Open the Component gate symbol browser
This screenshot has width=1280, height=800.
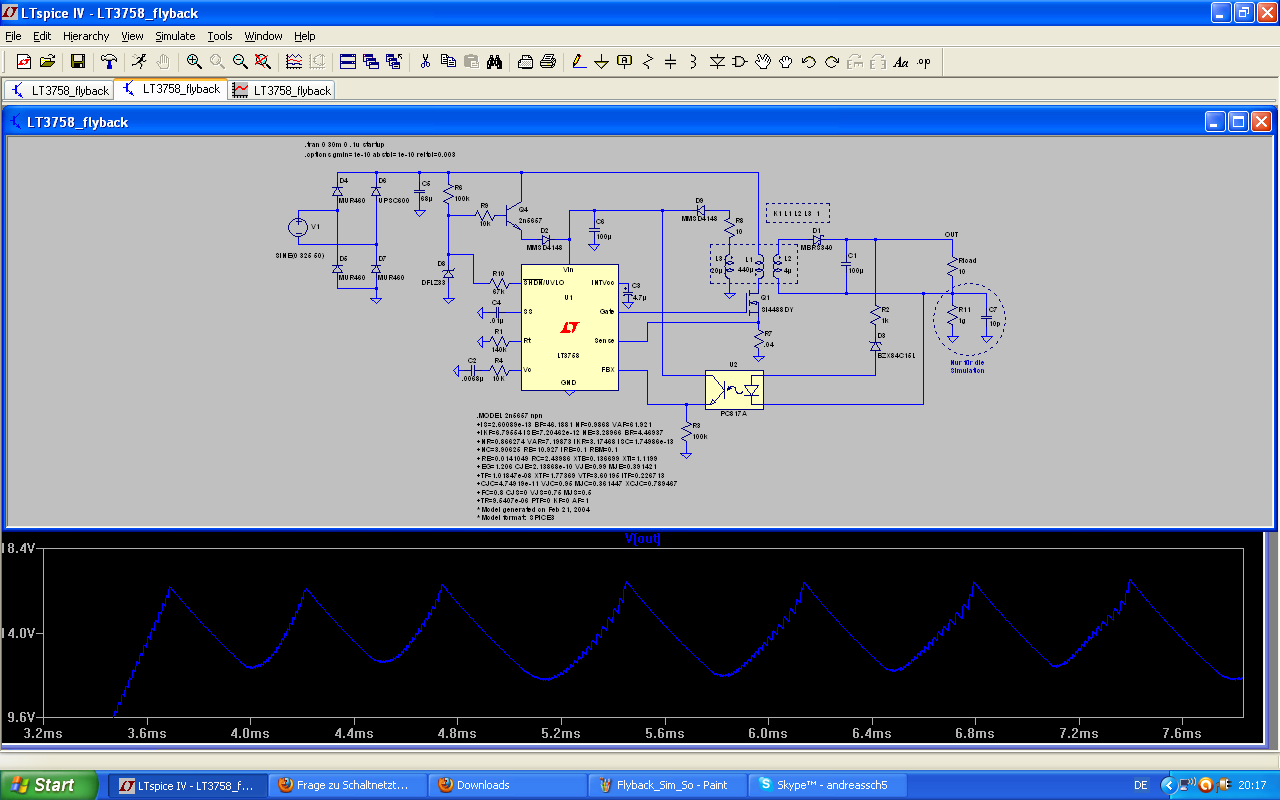[x=740, y=62]
